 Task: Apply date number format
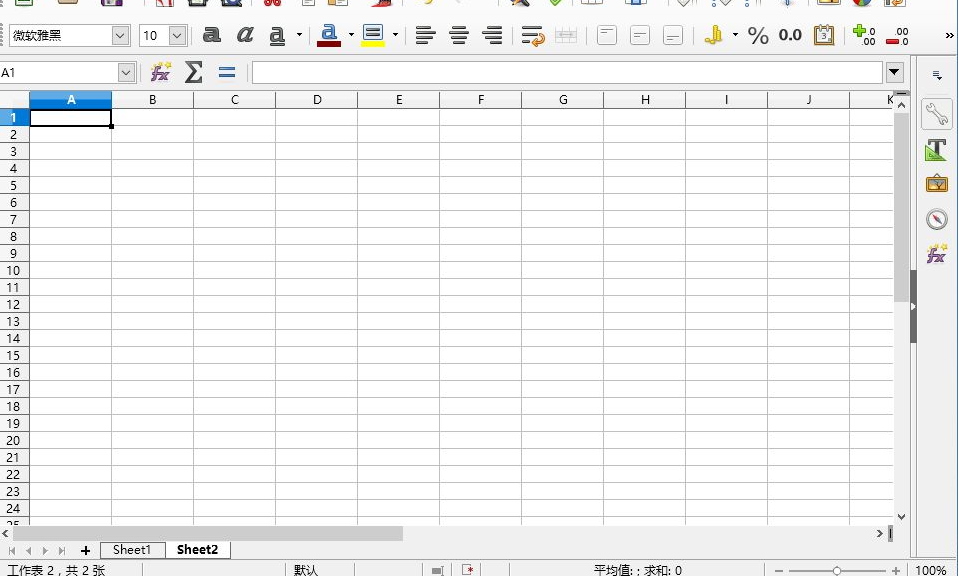[824, 35]
